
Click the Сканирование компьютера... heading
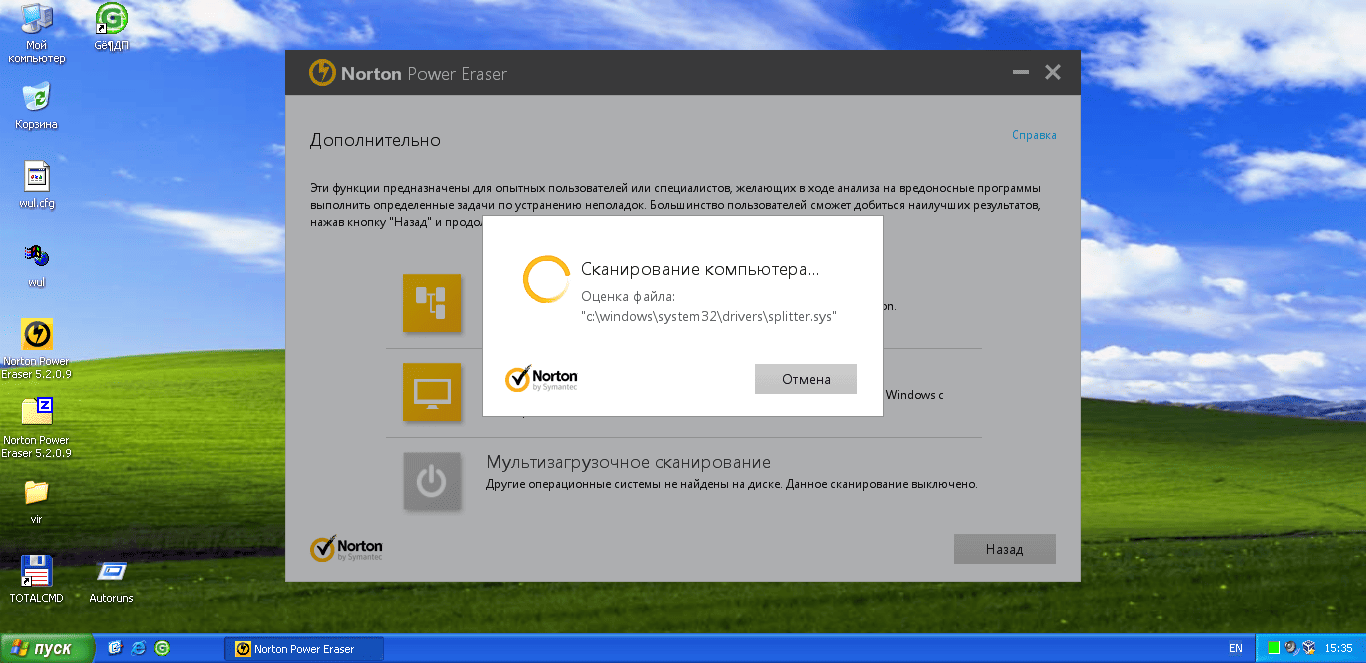click(700, 270)
